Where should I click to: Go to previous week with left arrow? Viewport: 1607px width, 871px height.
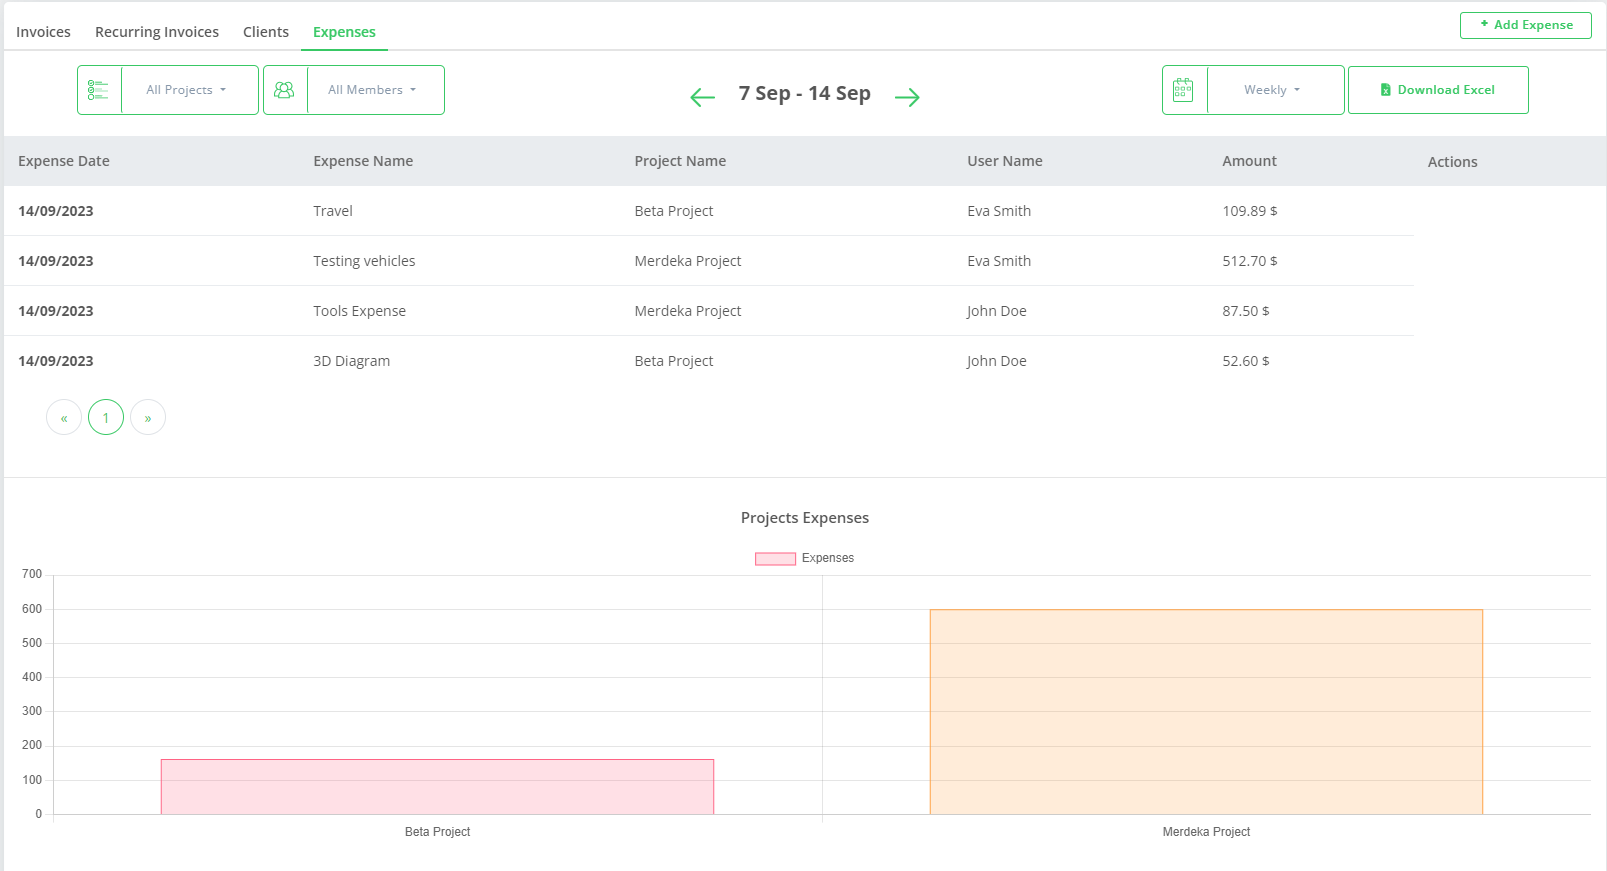click(x=703, y=97)
